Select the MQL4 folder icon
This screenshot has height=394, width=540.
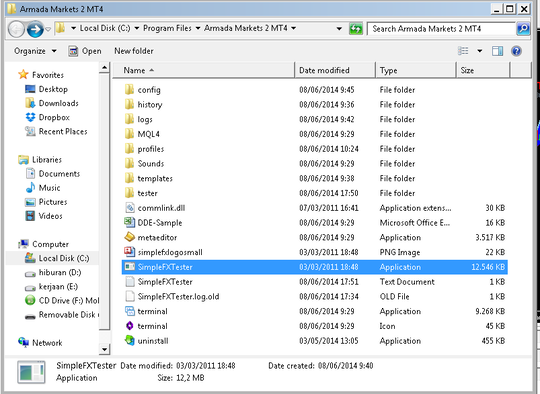click(129, 134)
